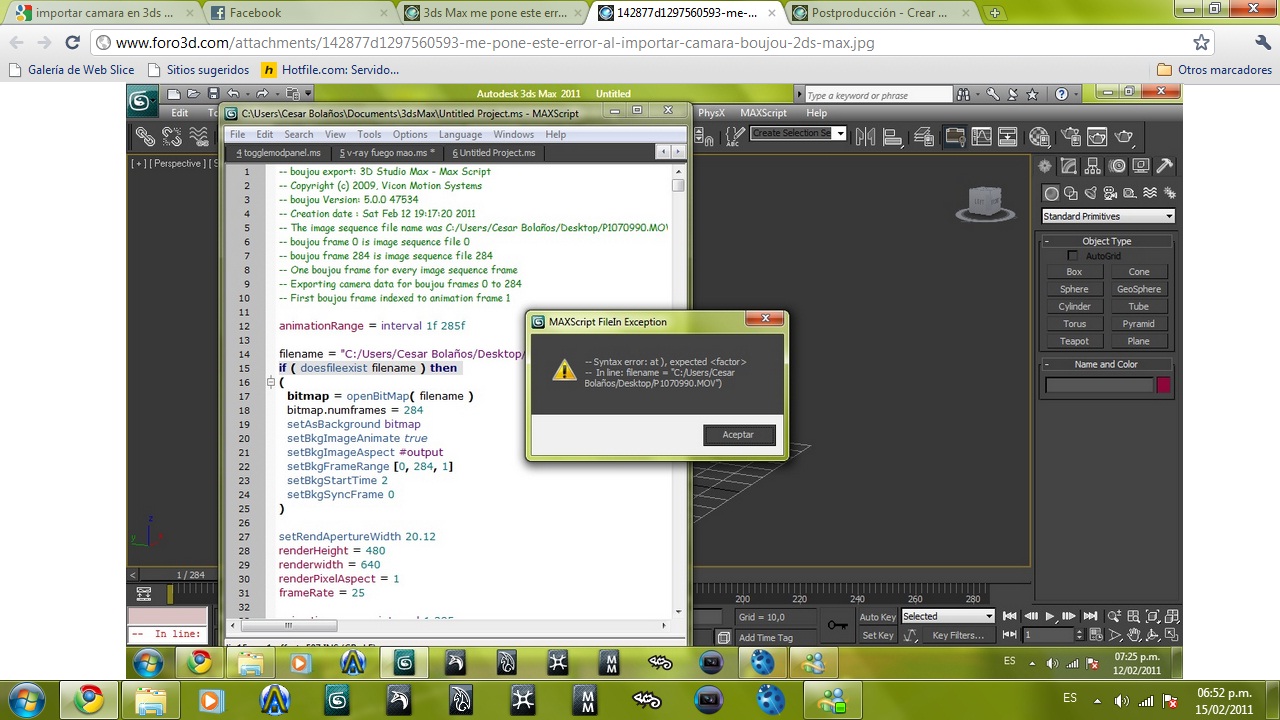Switch to the Utilities hammer panel icon

pos(1164,166)
